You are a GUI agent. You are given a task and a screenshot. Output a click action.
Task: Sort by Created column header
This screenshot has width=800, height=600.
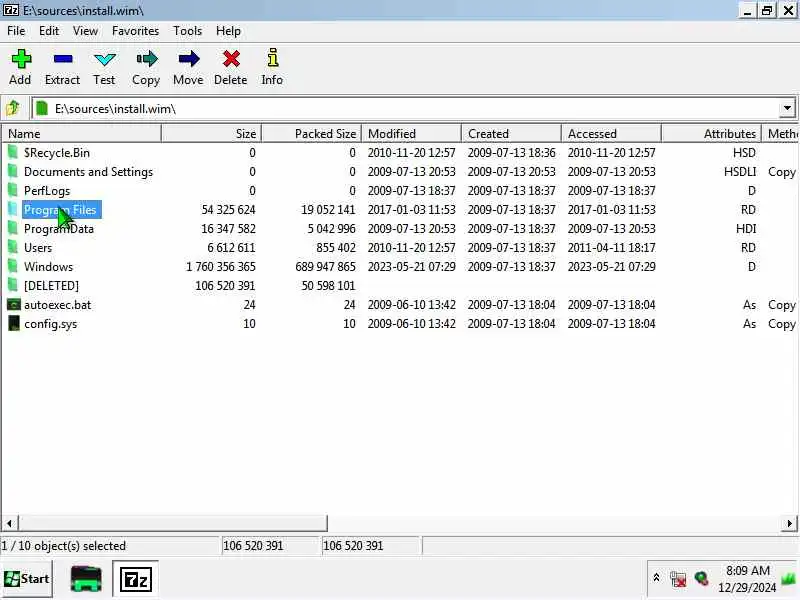(x=511, y=134)
